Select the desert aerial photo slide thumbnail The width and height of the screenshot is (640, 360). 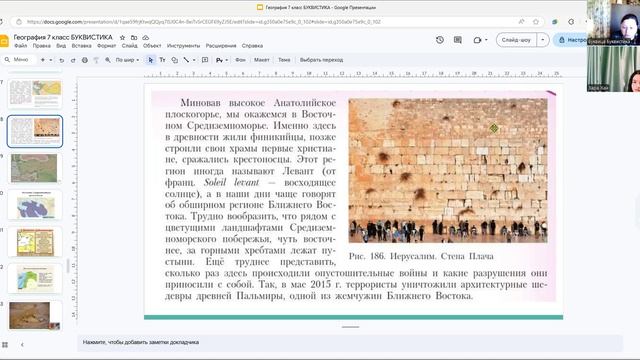click(35, 316)
